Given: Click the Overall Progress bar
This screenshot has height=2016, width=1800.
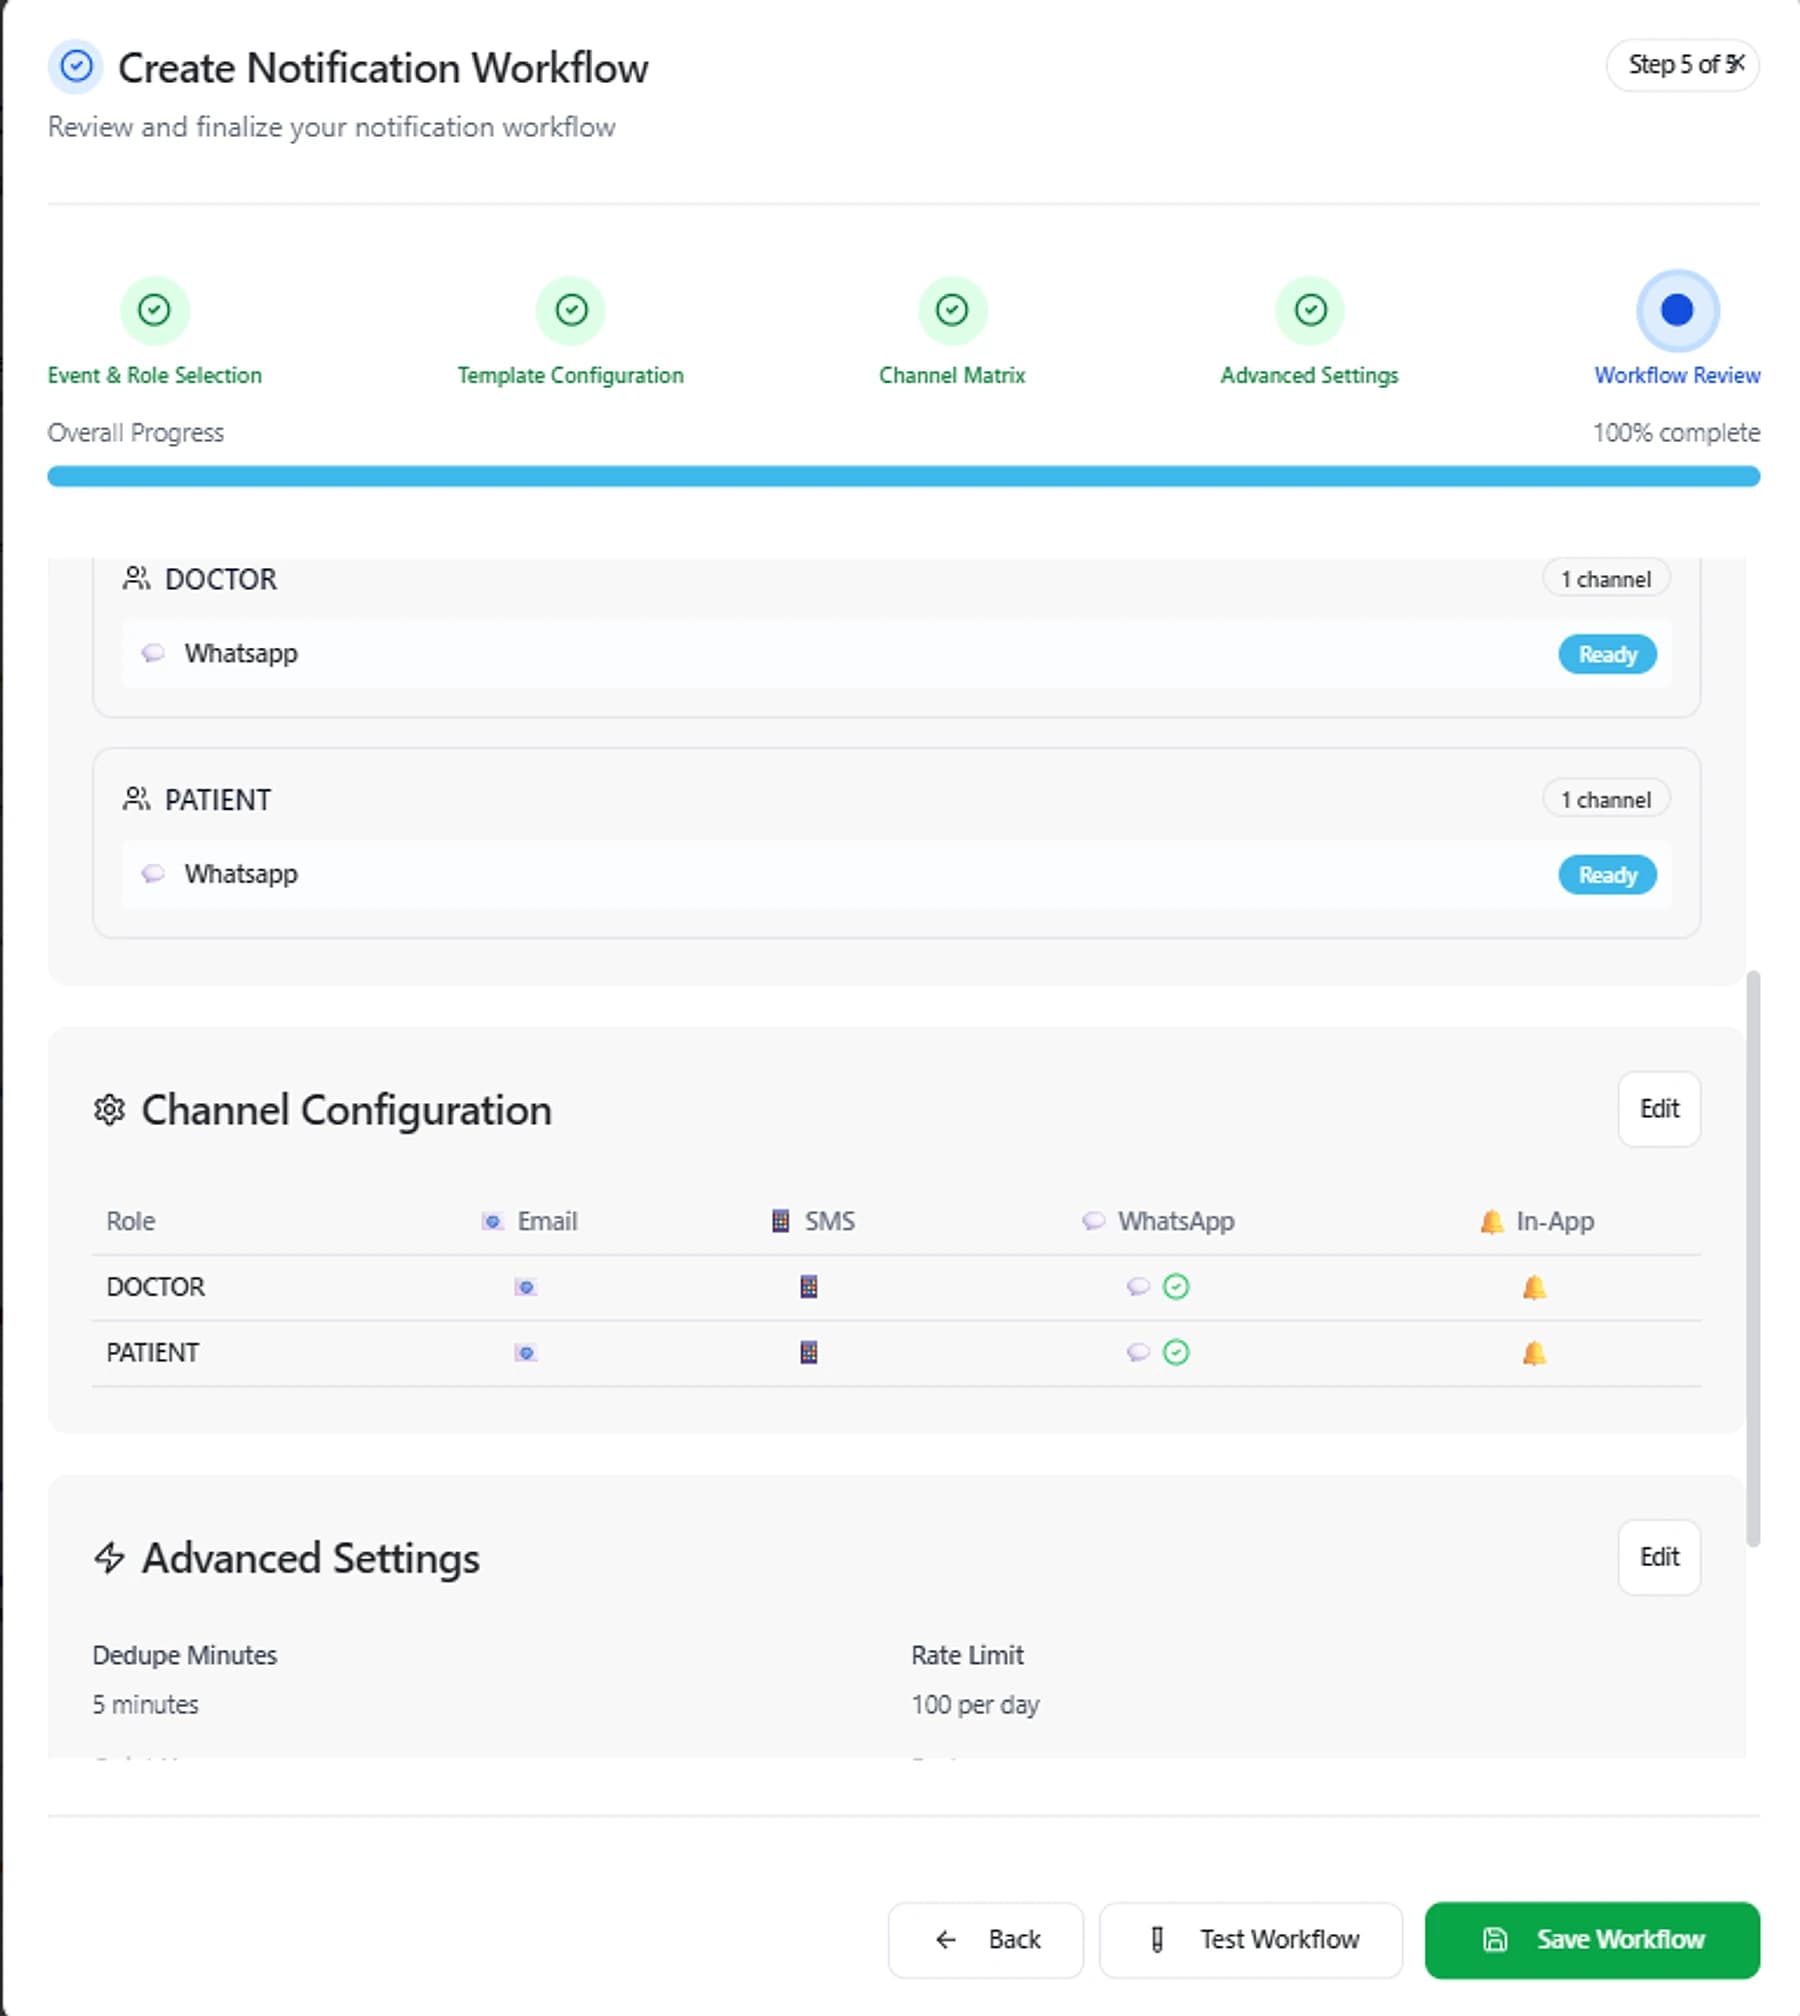Looking at the screenshot, I should pos(904,476).
